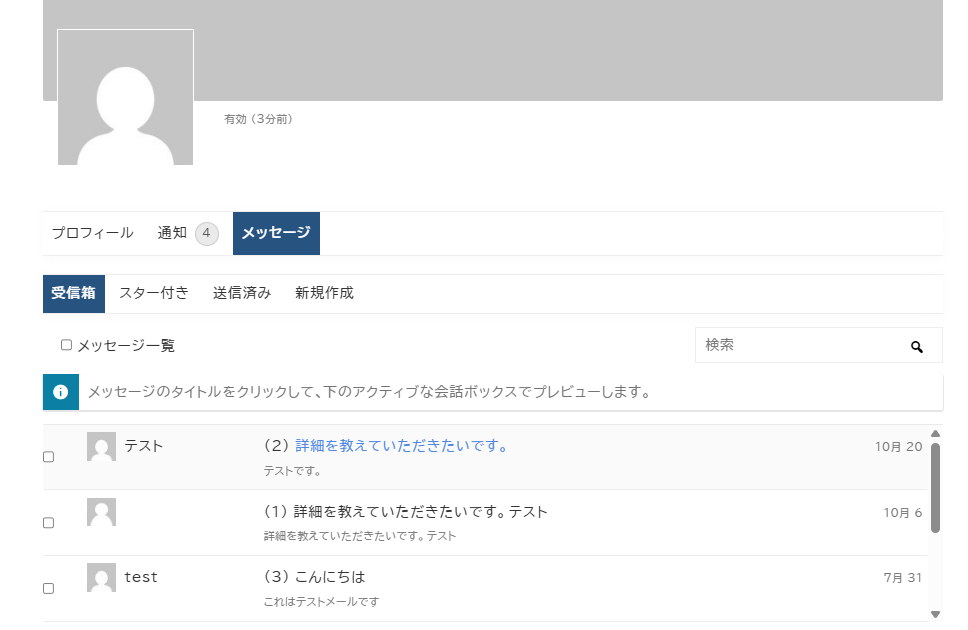Open the プロフィール tab
Viewport: 968px width, 630px height.
[92, 233]
